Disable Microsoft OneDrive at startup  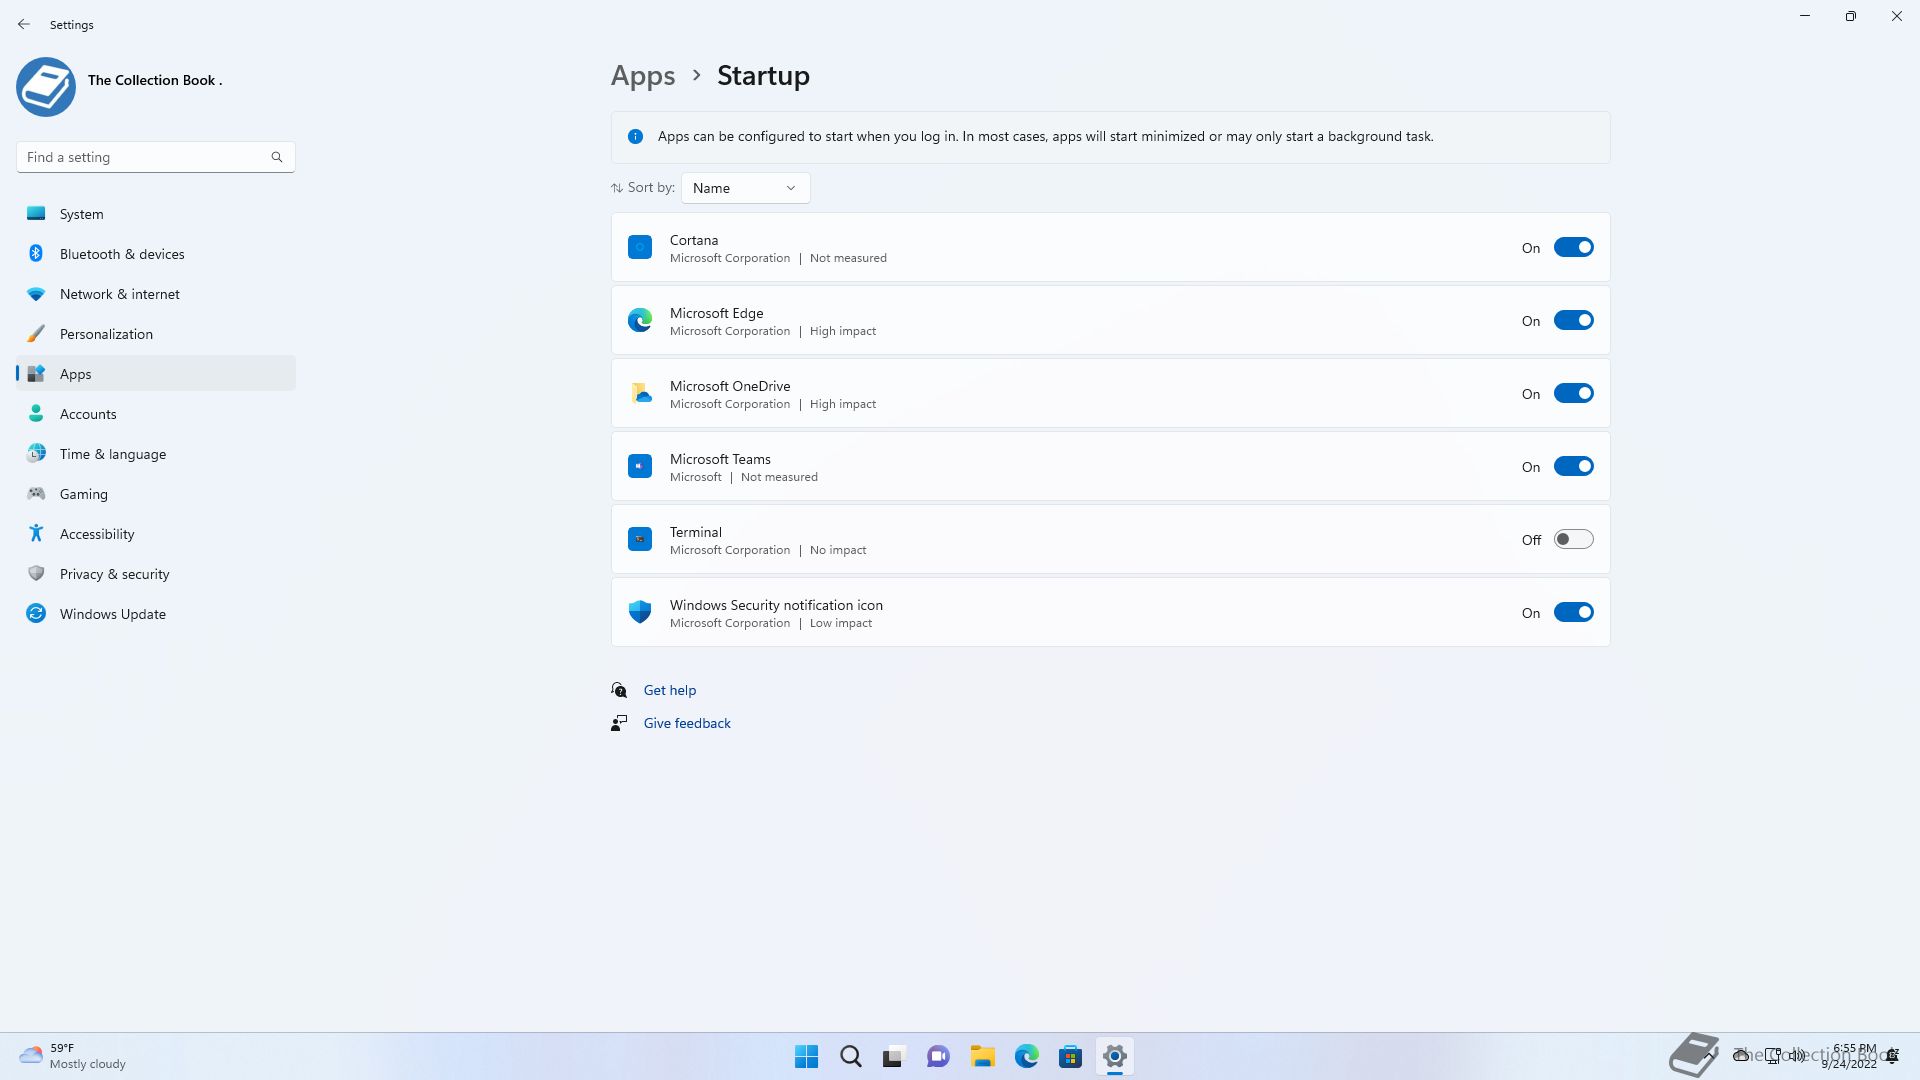coord(1573,393)
